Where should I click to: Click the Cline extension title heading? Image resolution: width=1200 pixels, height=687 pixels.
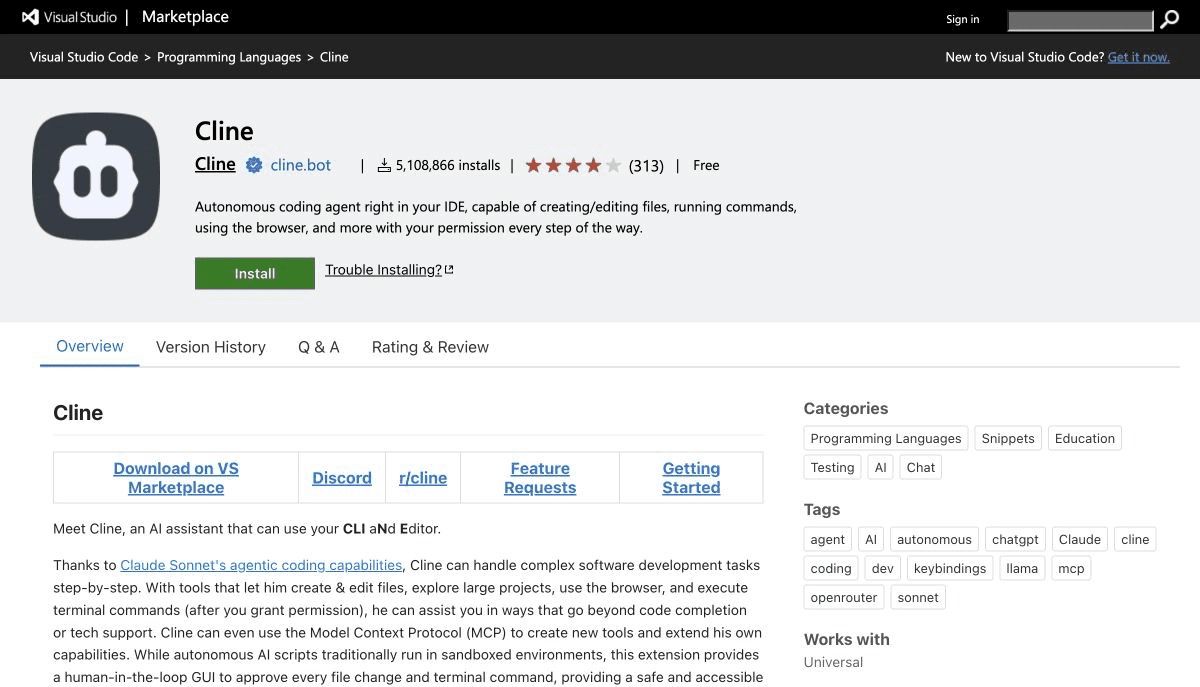(224, 131)
